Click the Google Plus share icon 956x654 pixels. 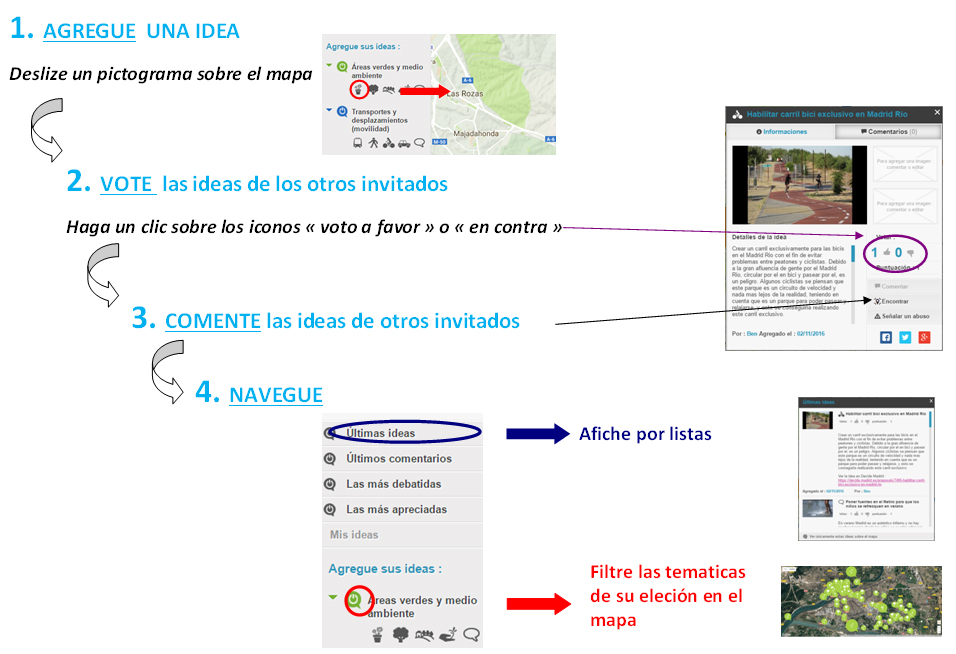[x=925, y=338]
